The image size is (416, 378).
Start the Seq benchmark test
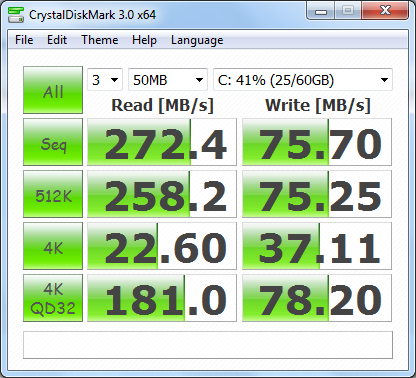tap(53, 142)
